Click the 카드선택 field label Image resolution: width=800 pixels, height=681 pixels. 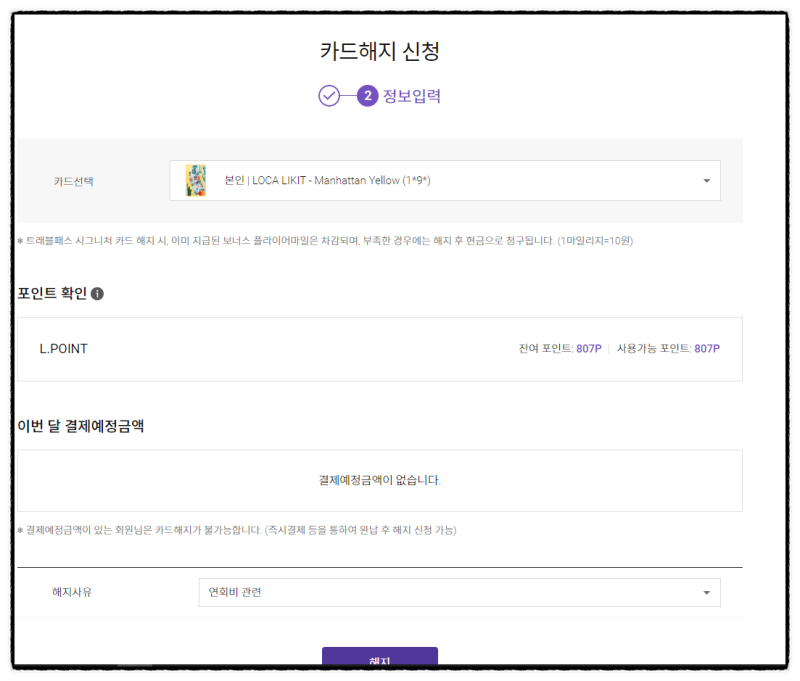pos(73,181)
